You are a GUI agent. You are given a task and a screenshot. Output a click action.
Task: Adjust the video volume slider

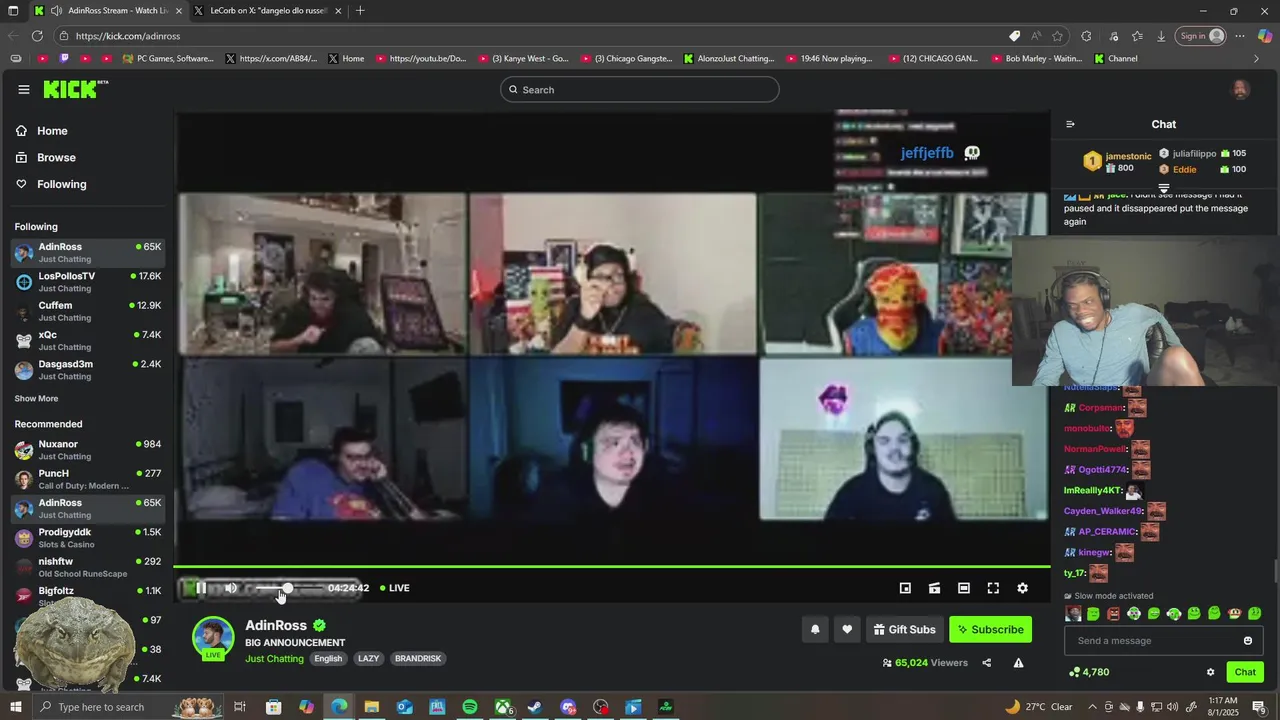[288, 588]
